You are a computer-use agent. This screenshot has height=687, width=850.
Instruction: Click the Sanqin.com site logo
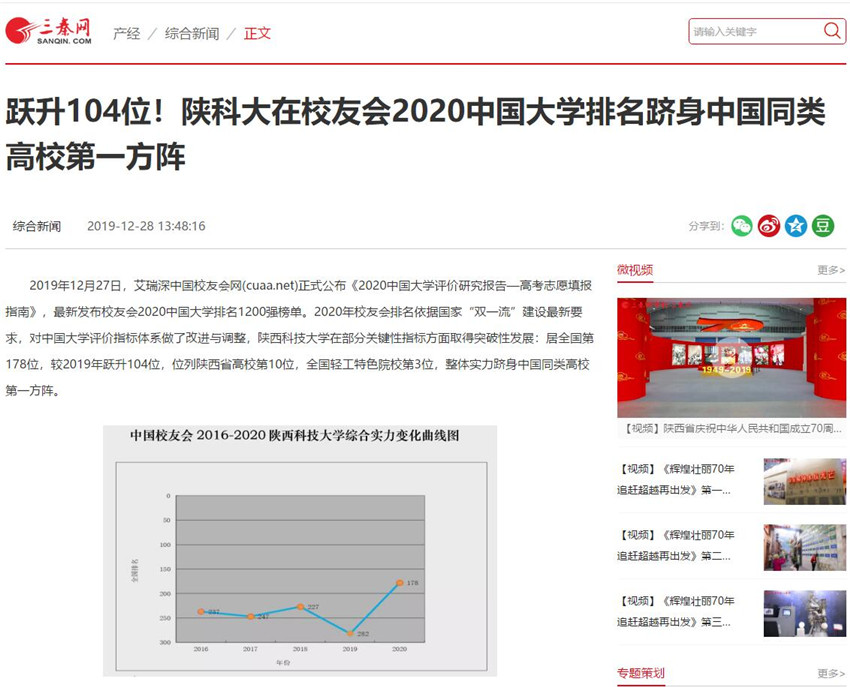[49, 31]
